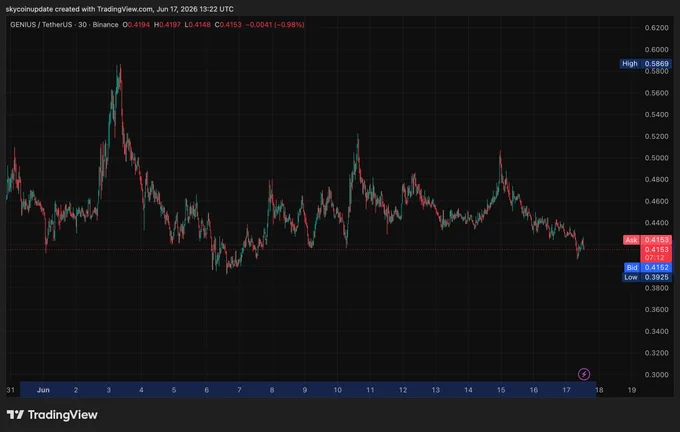Click the Jun date label on time axis
The image size is (680, 432).
click(43, 390)
